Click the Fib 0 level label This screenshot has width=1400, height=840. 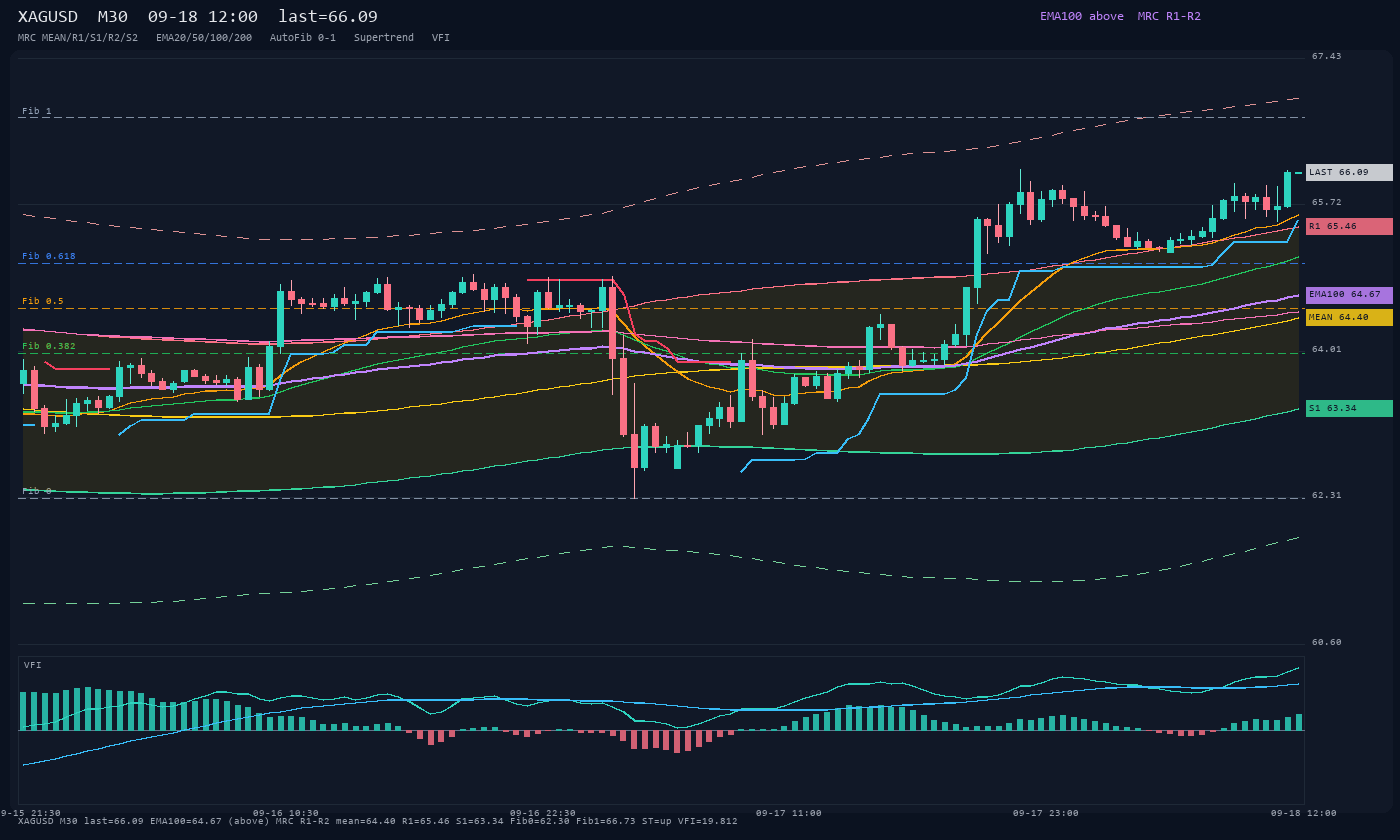pos(37,491)
